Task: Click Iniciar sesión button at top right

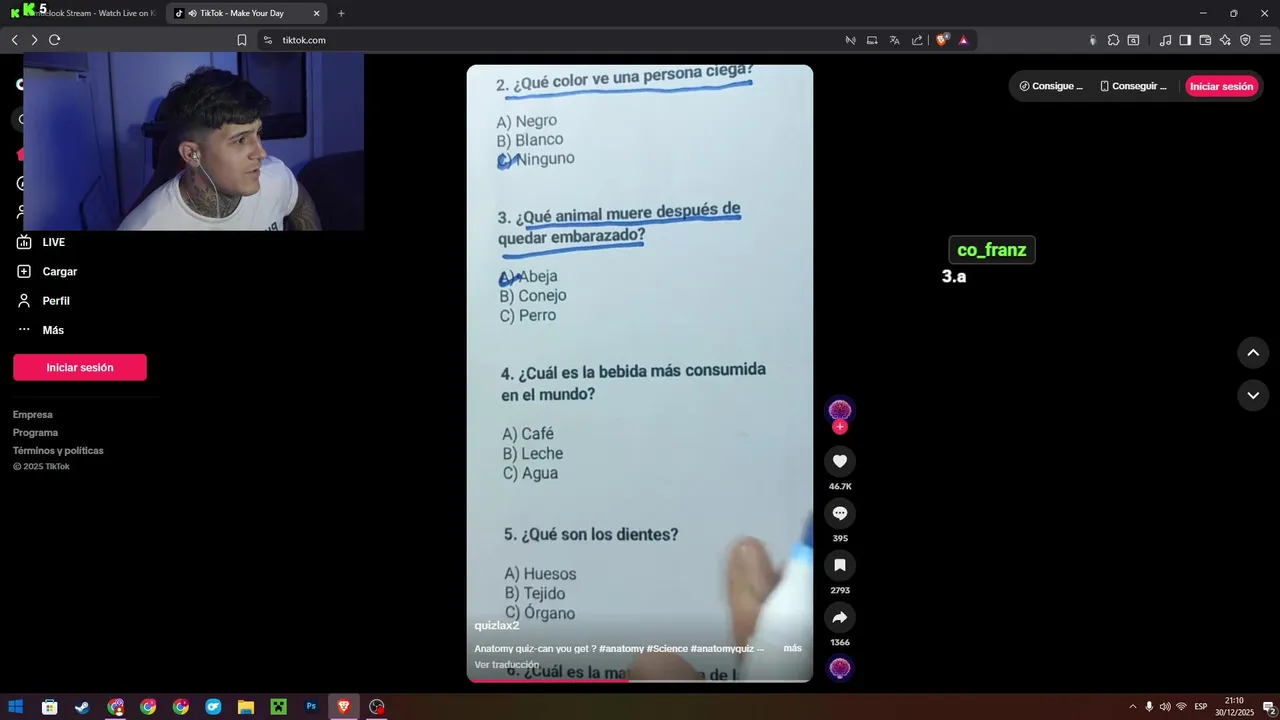Action: tap(1221, 86)
